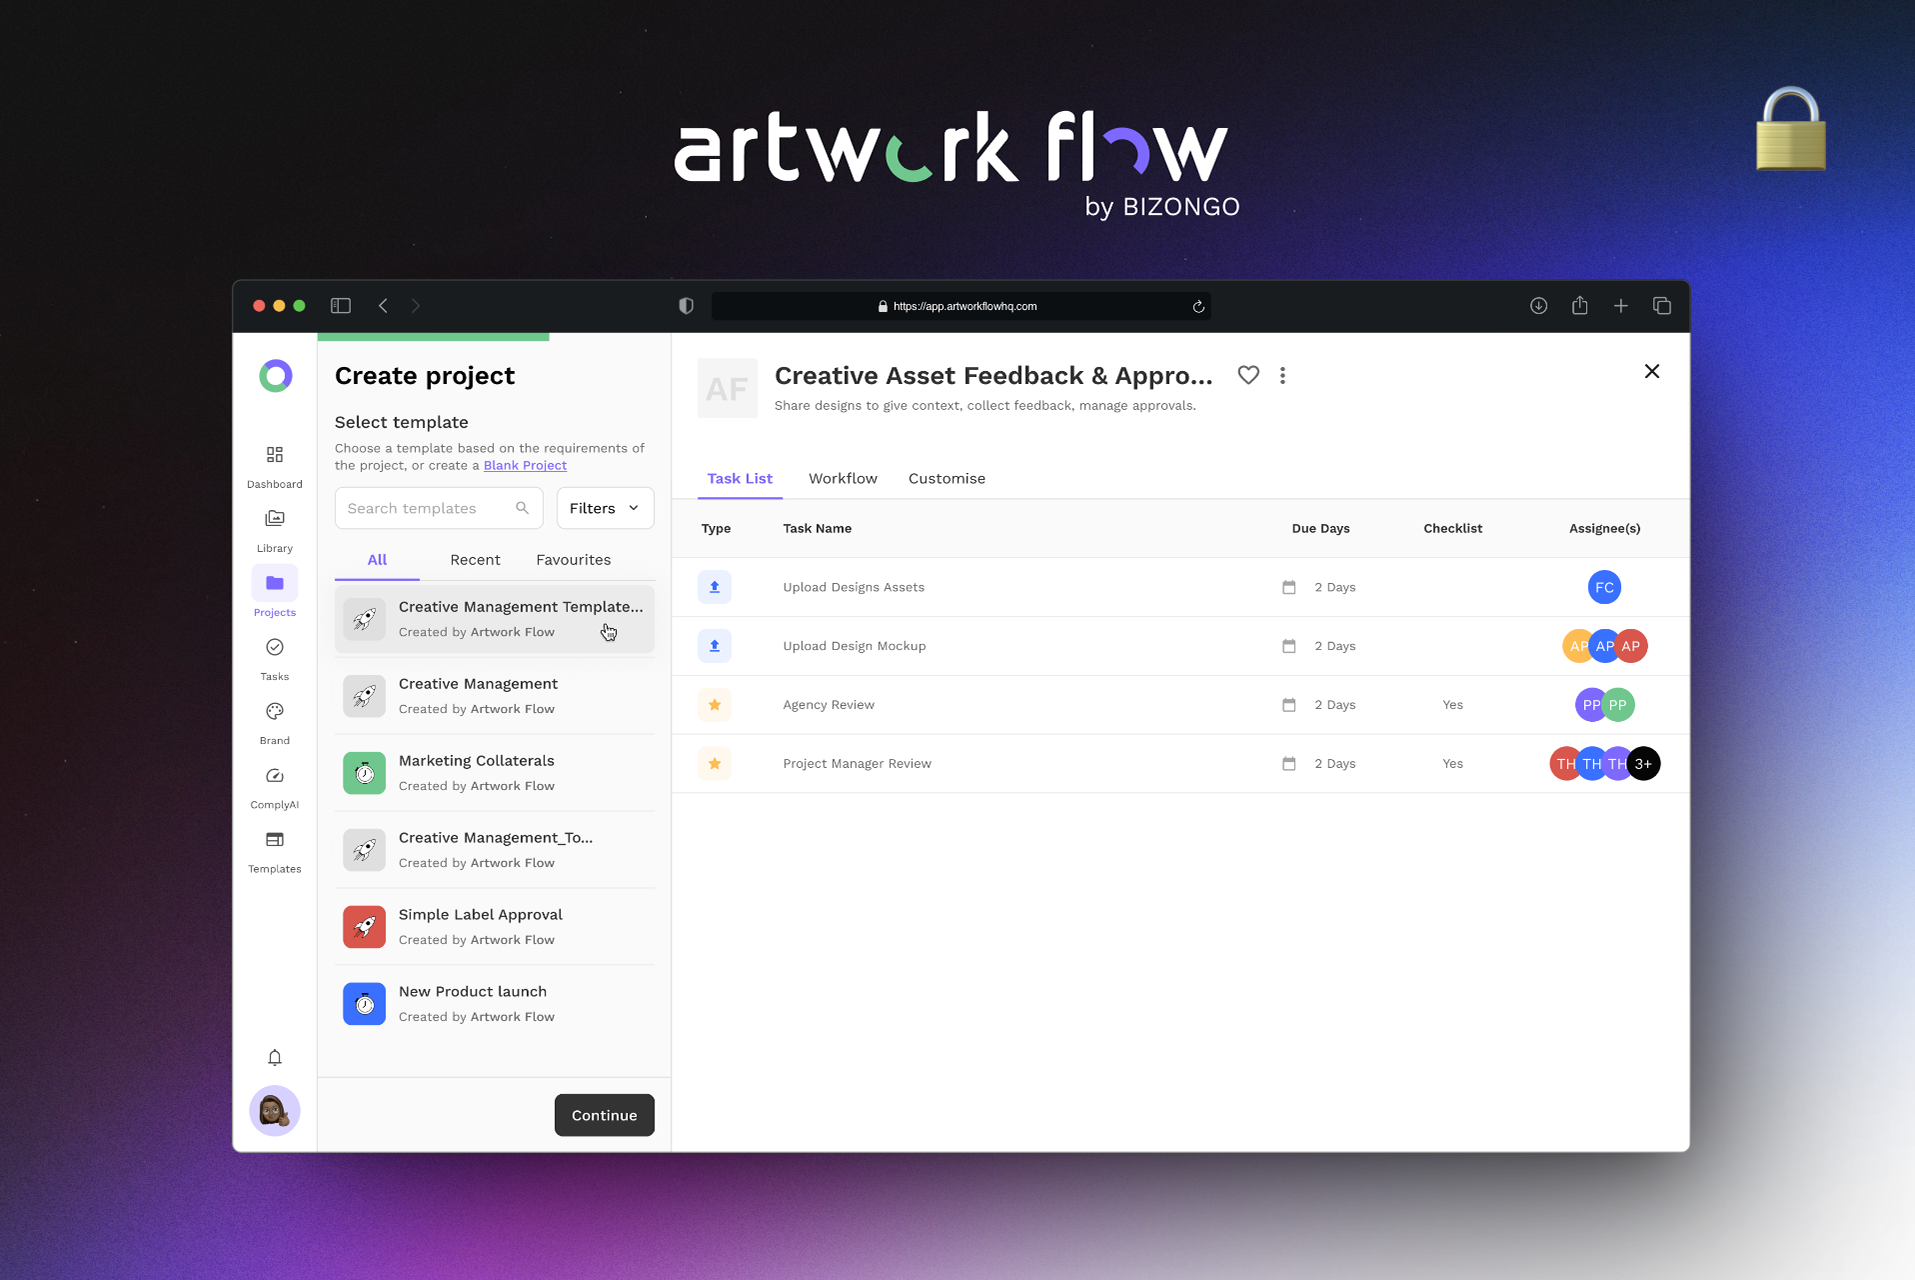Select Creative Management Template... item
This screenshot has width=1915, height=1280.
[495, 619]
